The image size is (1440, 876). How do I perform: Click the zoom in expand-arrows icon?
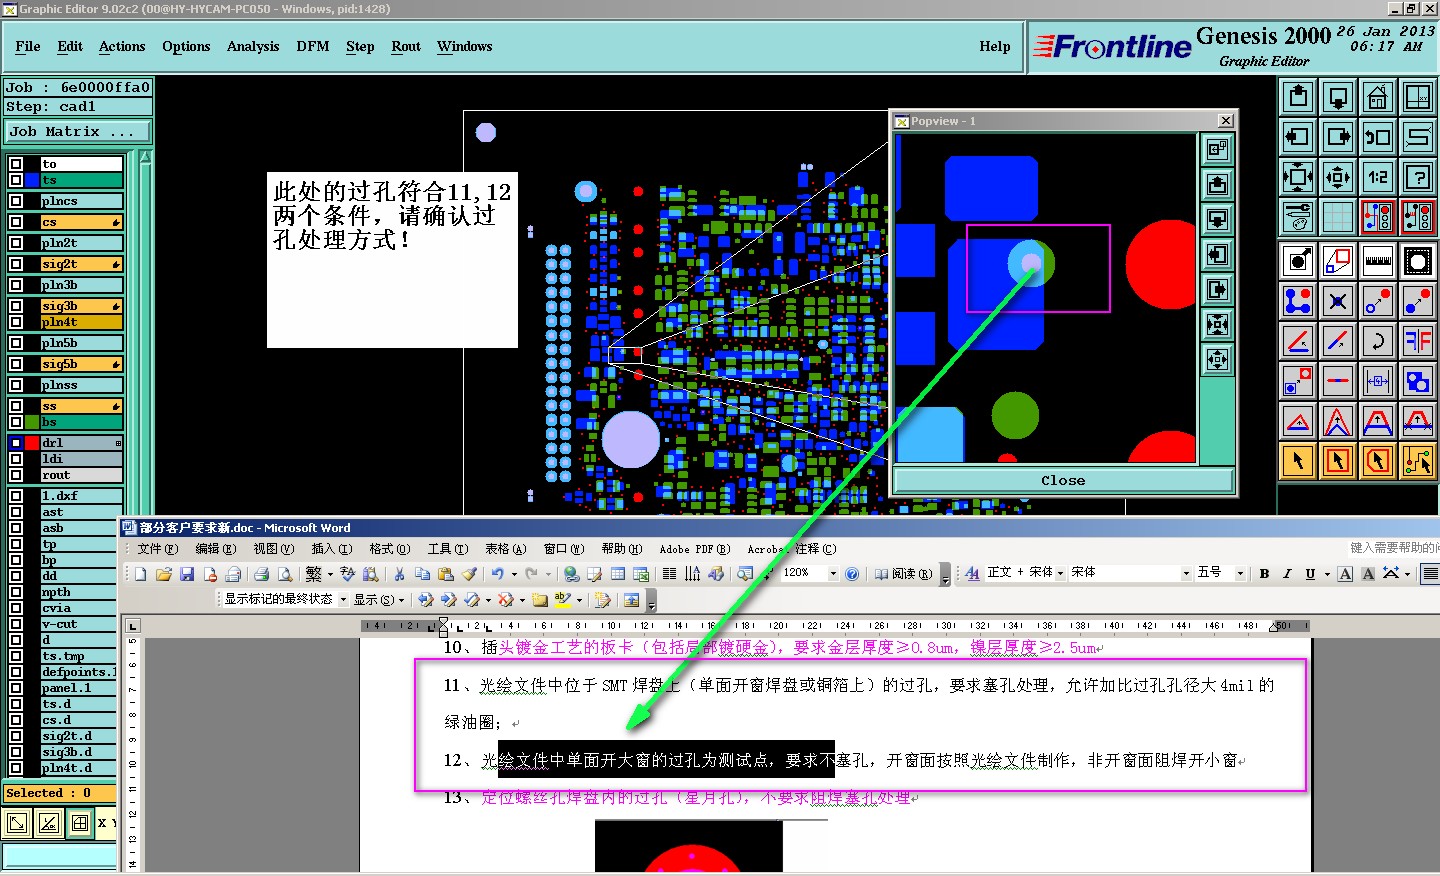point(1298,177)
